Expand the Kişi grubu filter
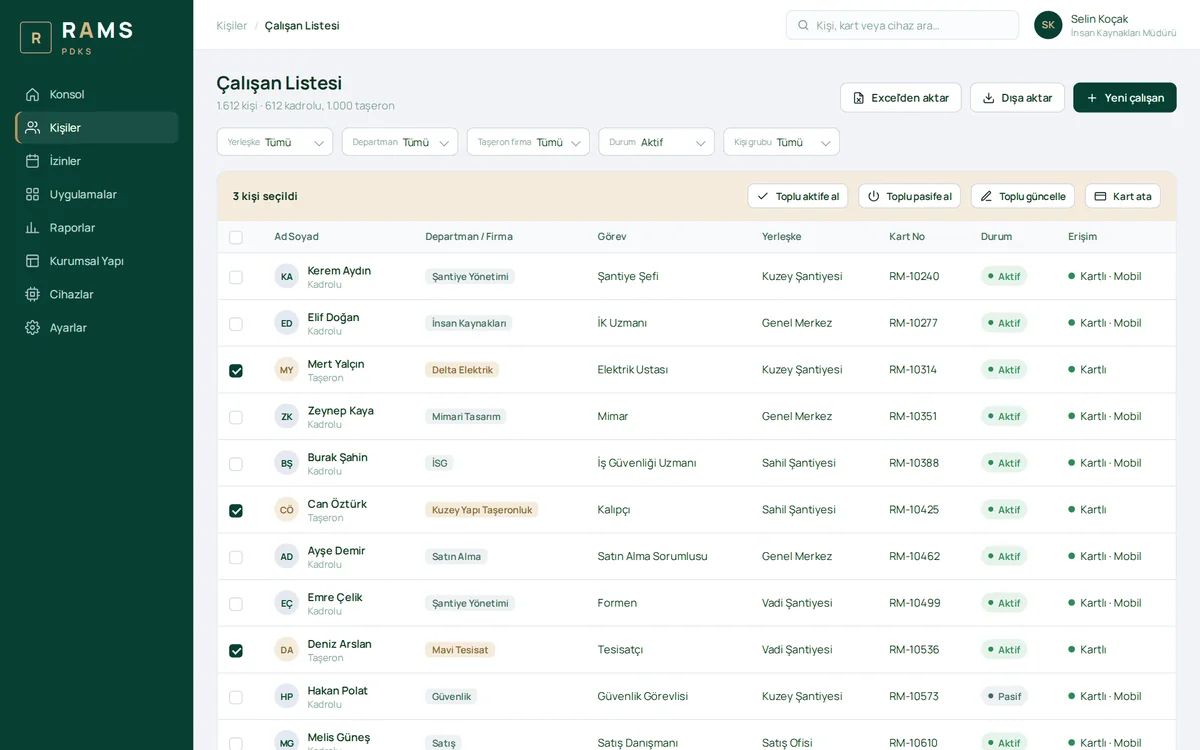 (x=782, y=142)
